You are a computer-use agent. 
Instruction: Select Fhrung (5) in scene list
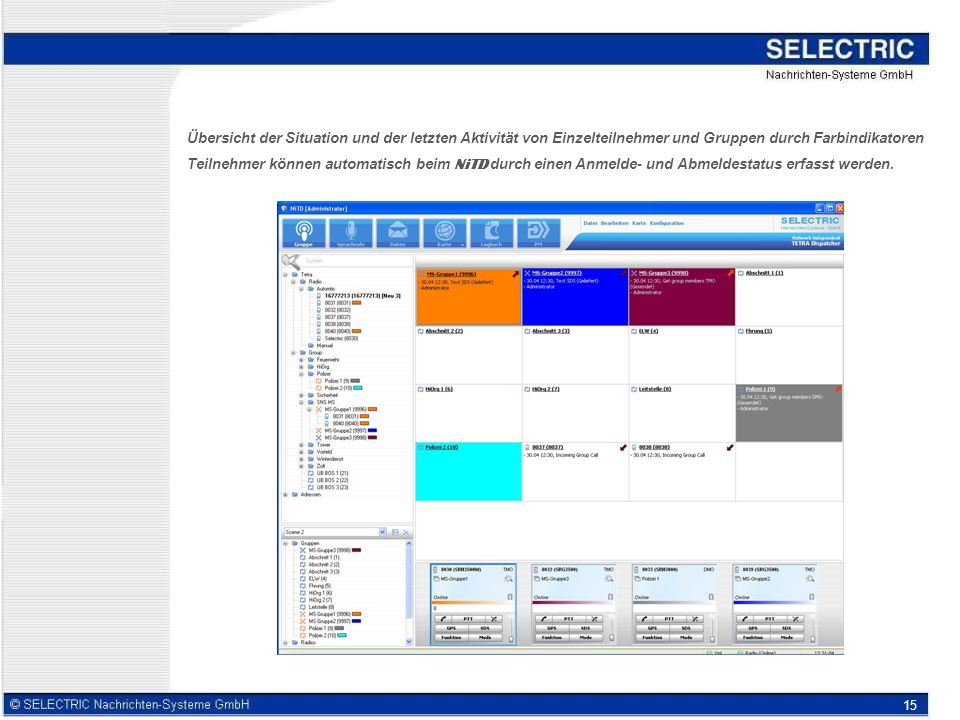(320, 586)
